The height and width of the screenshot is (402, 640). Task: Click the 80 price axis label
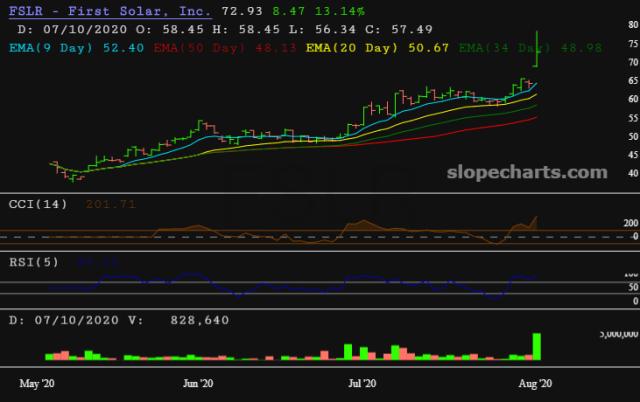[x=633, y=25]
